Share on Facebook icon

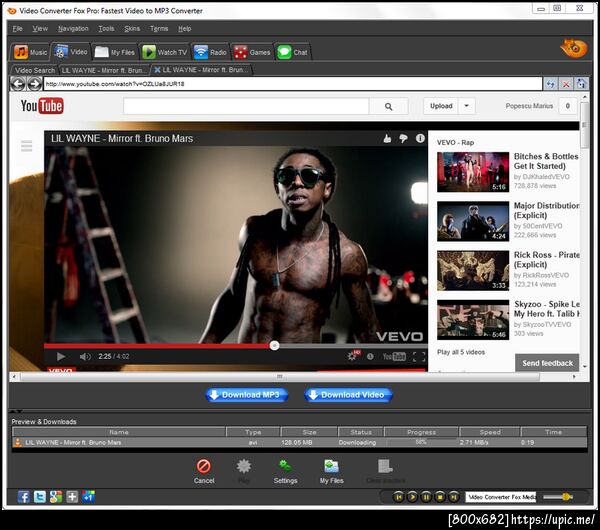pos(23,497)
